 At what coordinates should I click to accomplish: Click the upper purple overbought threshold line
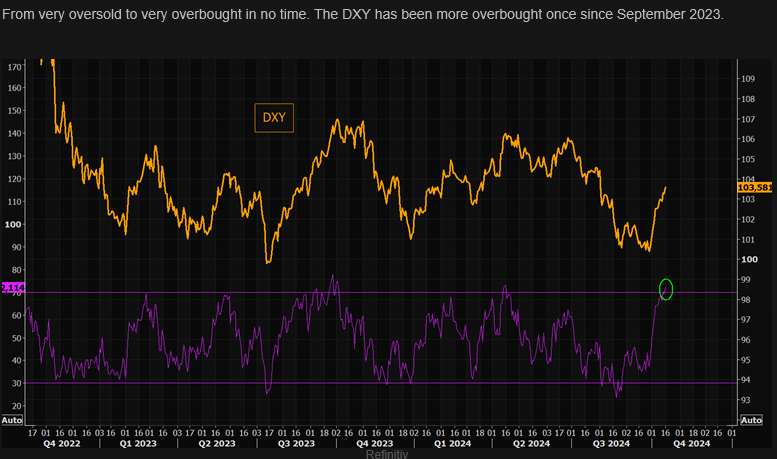(400, 293)
